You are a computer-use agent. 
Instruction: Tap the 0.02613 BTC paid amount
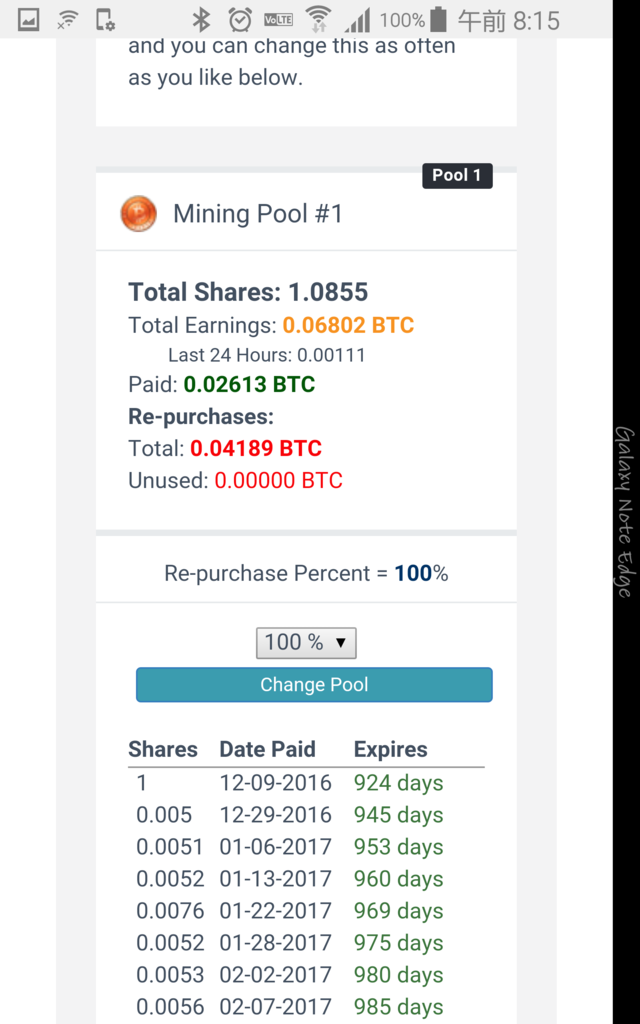click(x=249, y=384)
